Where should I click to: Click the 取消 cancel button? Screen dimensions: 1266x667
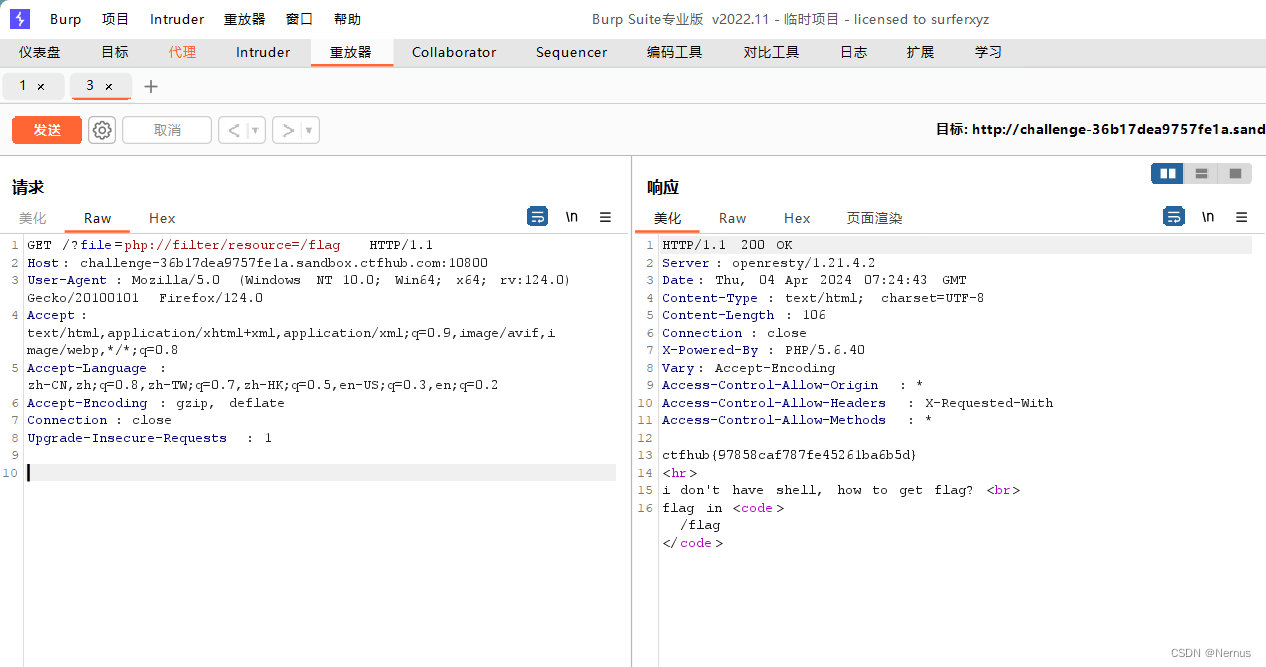click(167, 130)
